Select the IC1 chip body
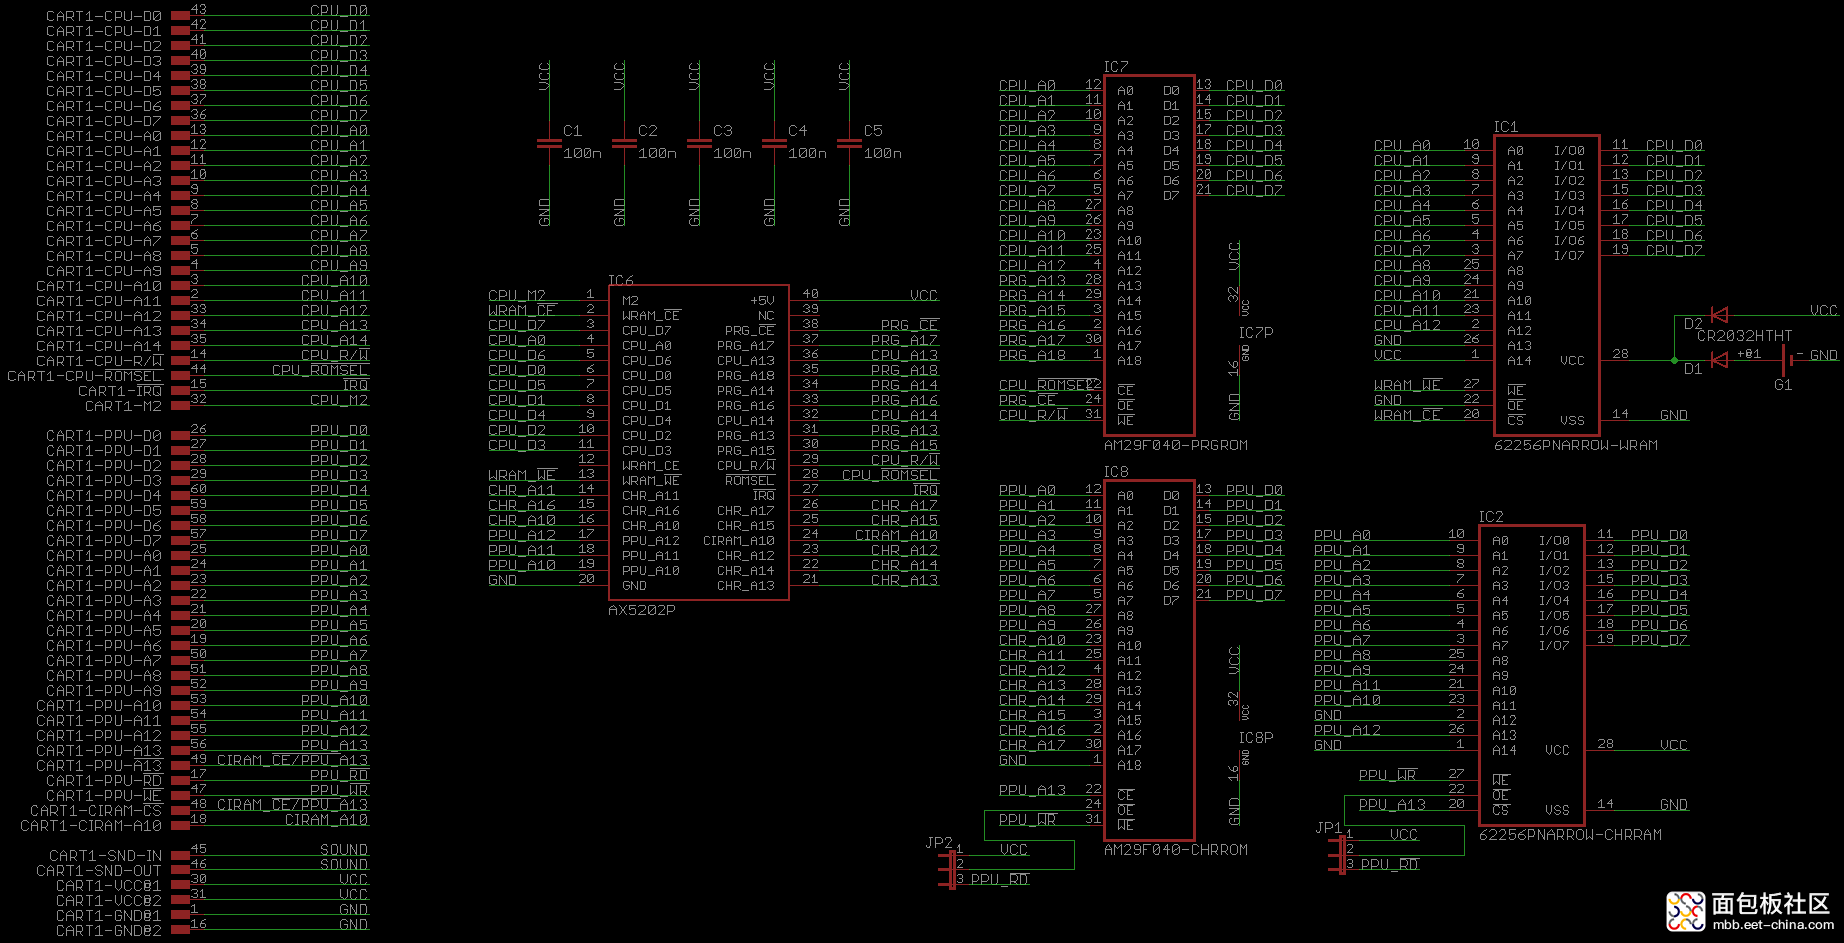 point(1546,285)
